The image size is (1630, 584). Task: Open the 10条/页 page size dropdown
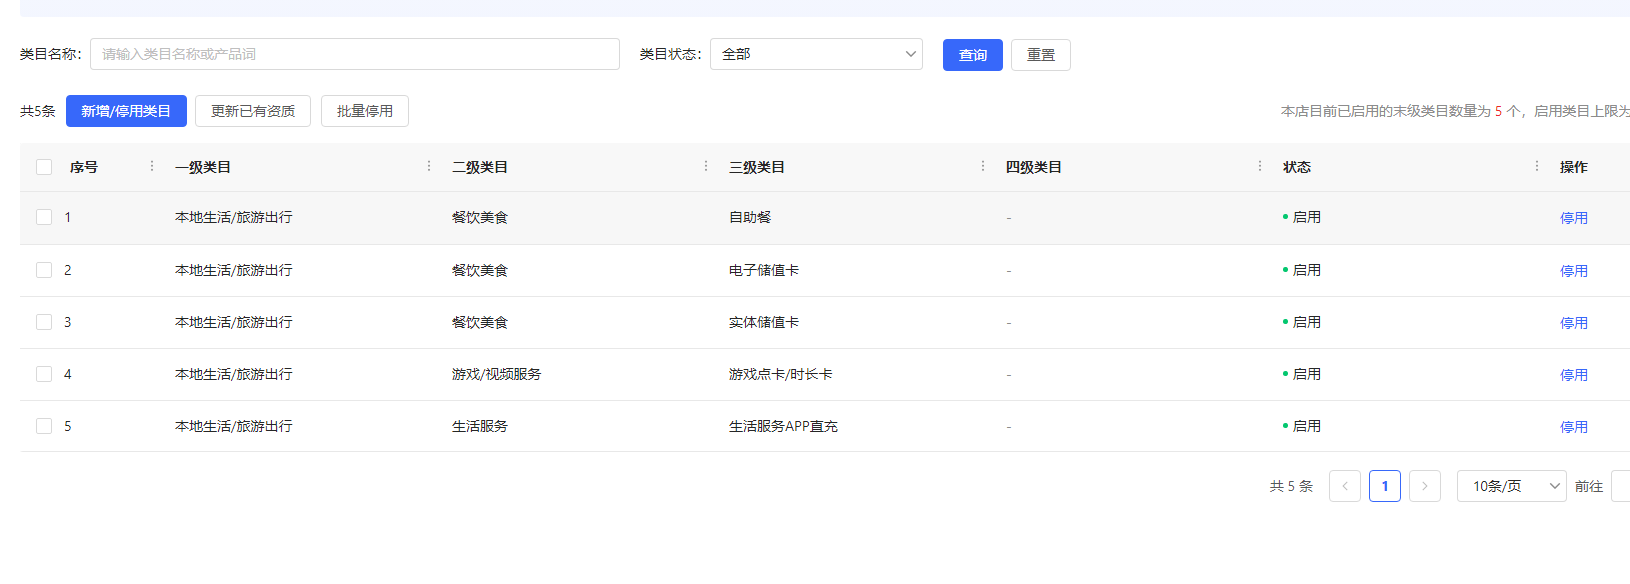pos(1511,486)
